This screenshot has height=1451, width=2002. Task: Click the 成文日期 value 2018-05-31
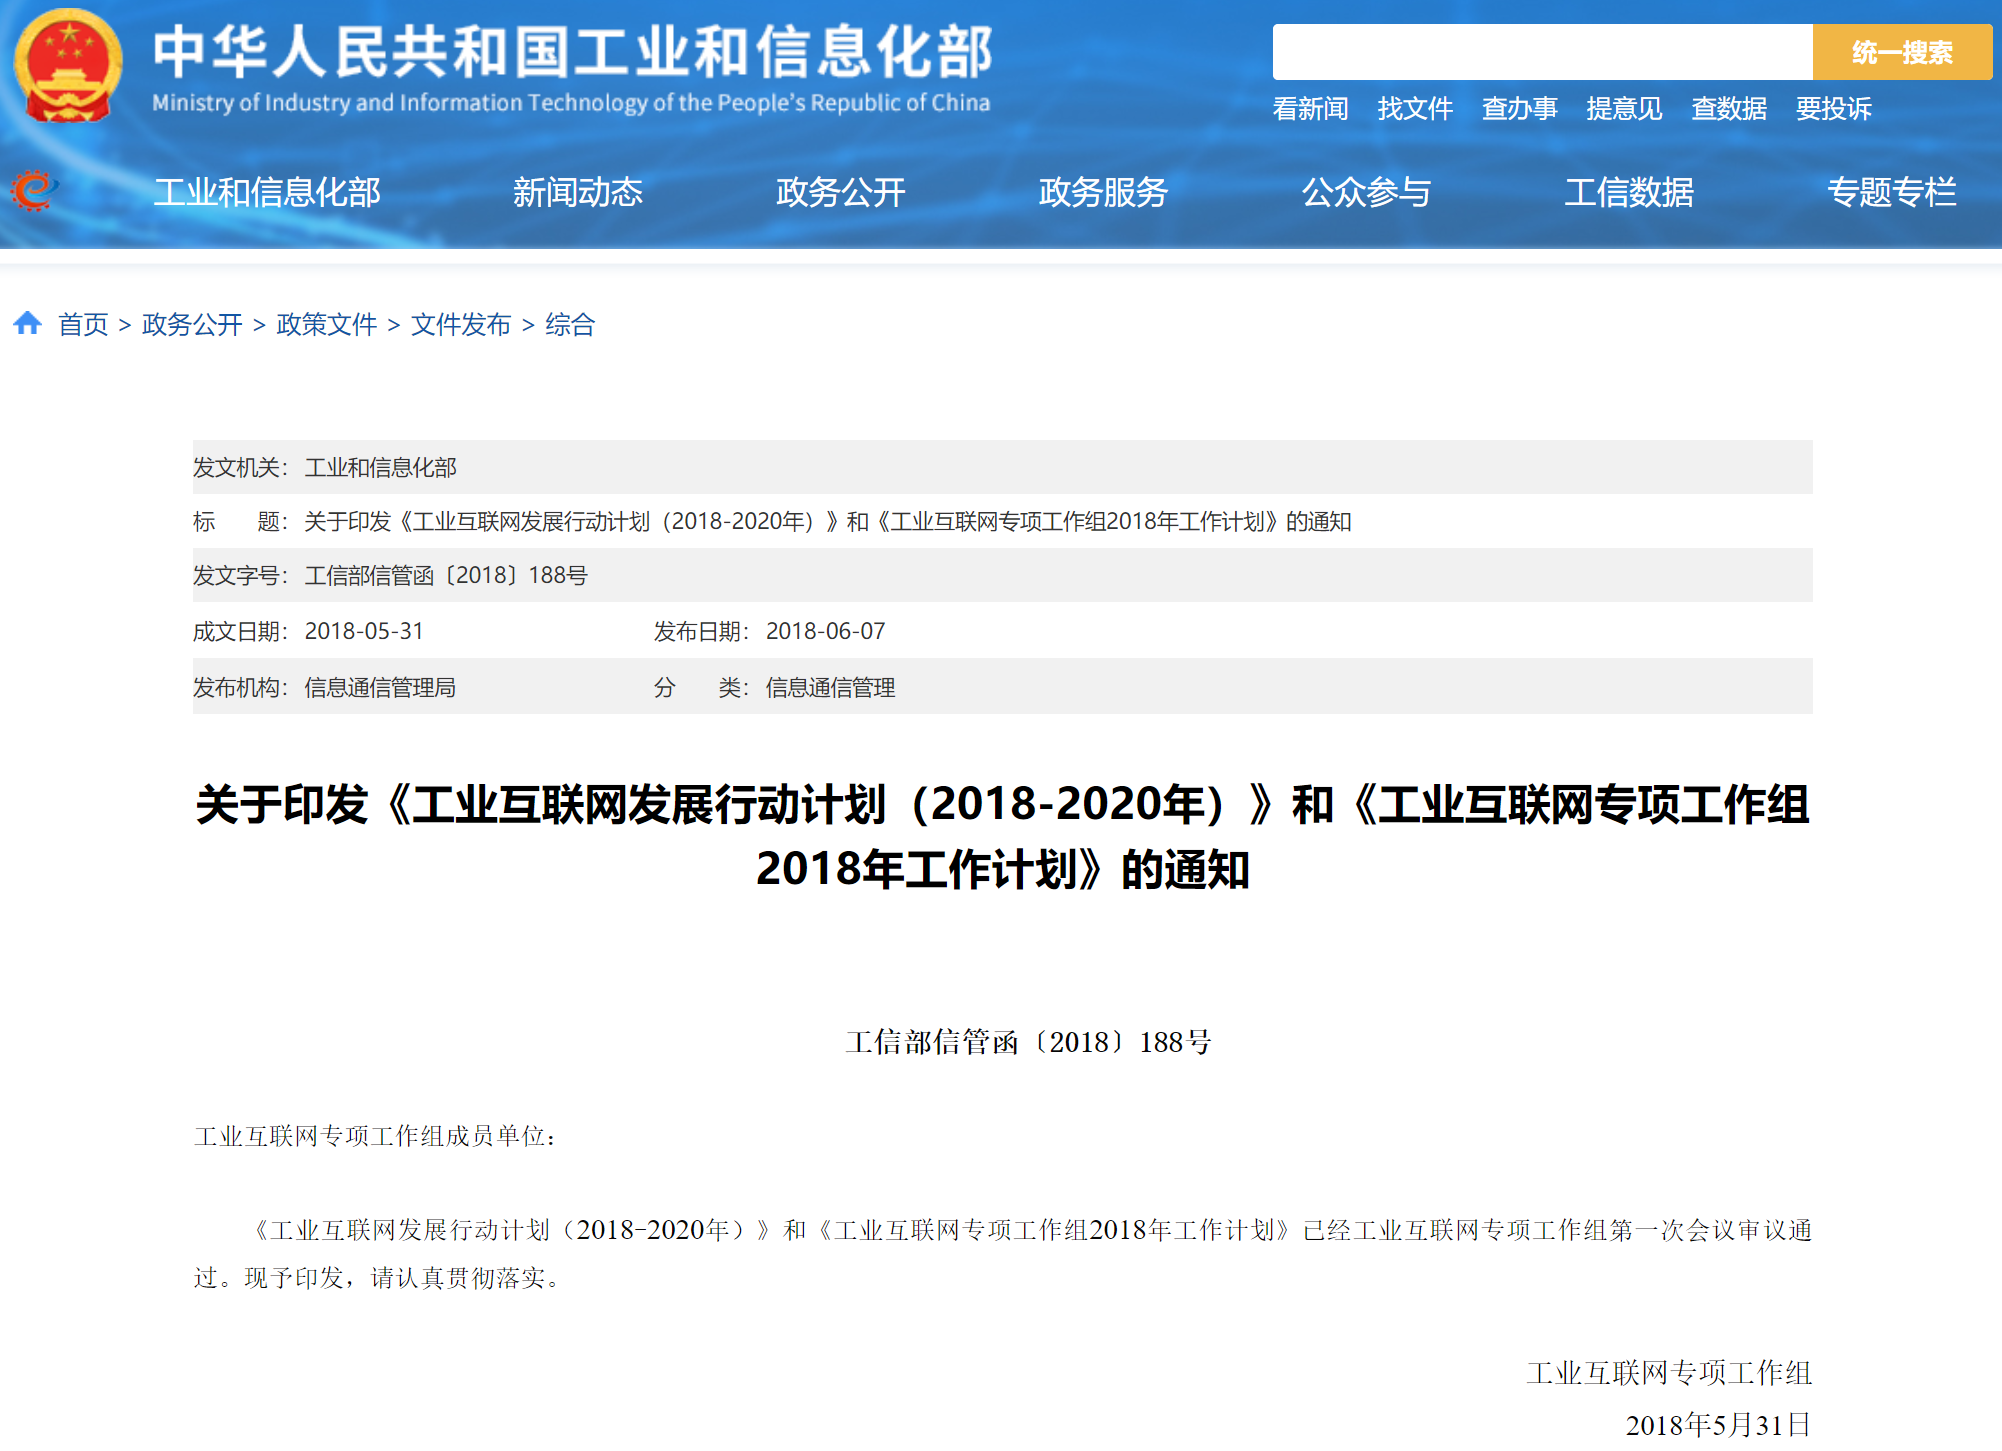(x=364, y=631)
